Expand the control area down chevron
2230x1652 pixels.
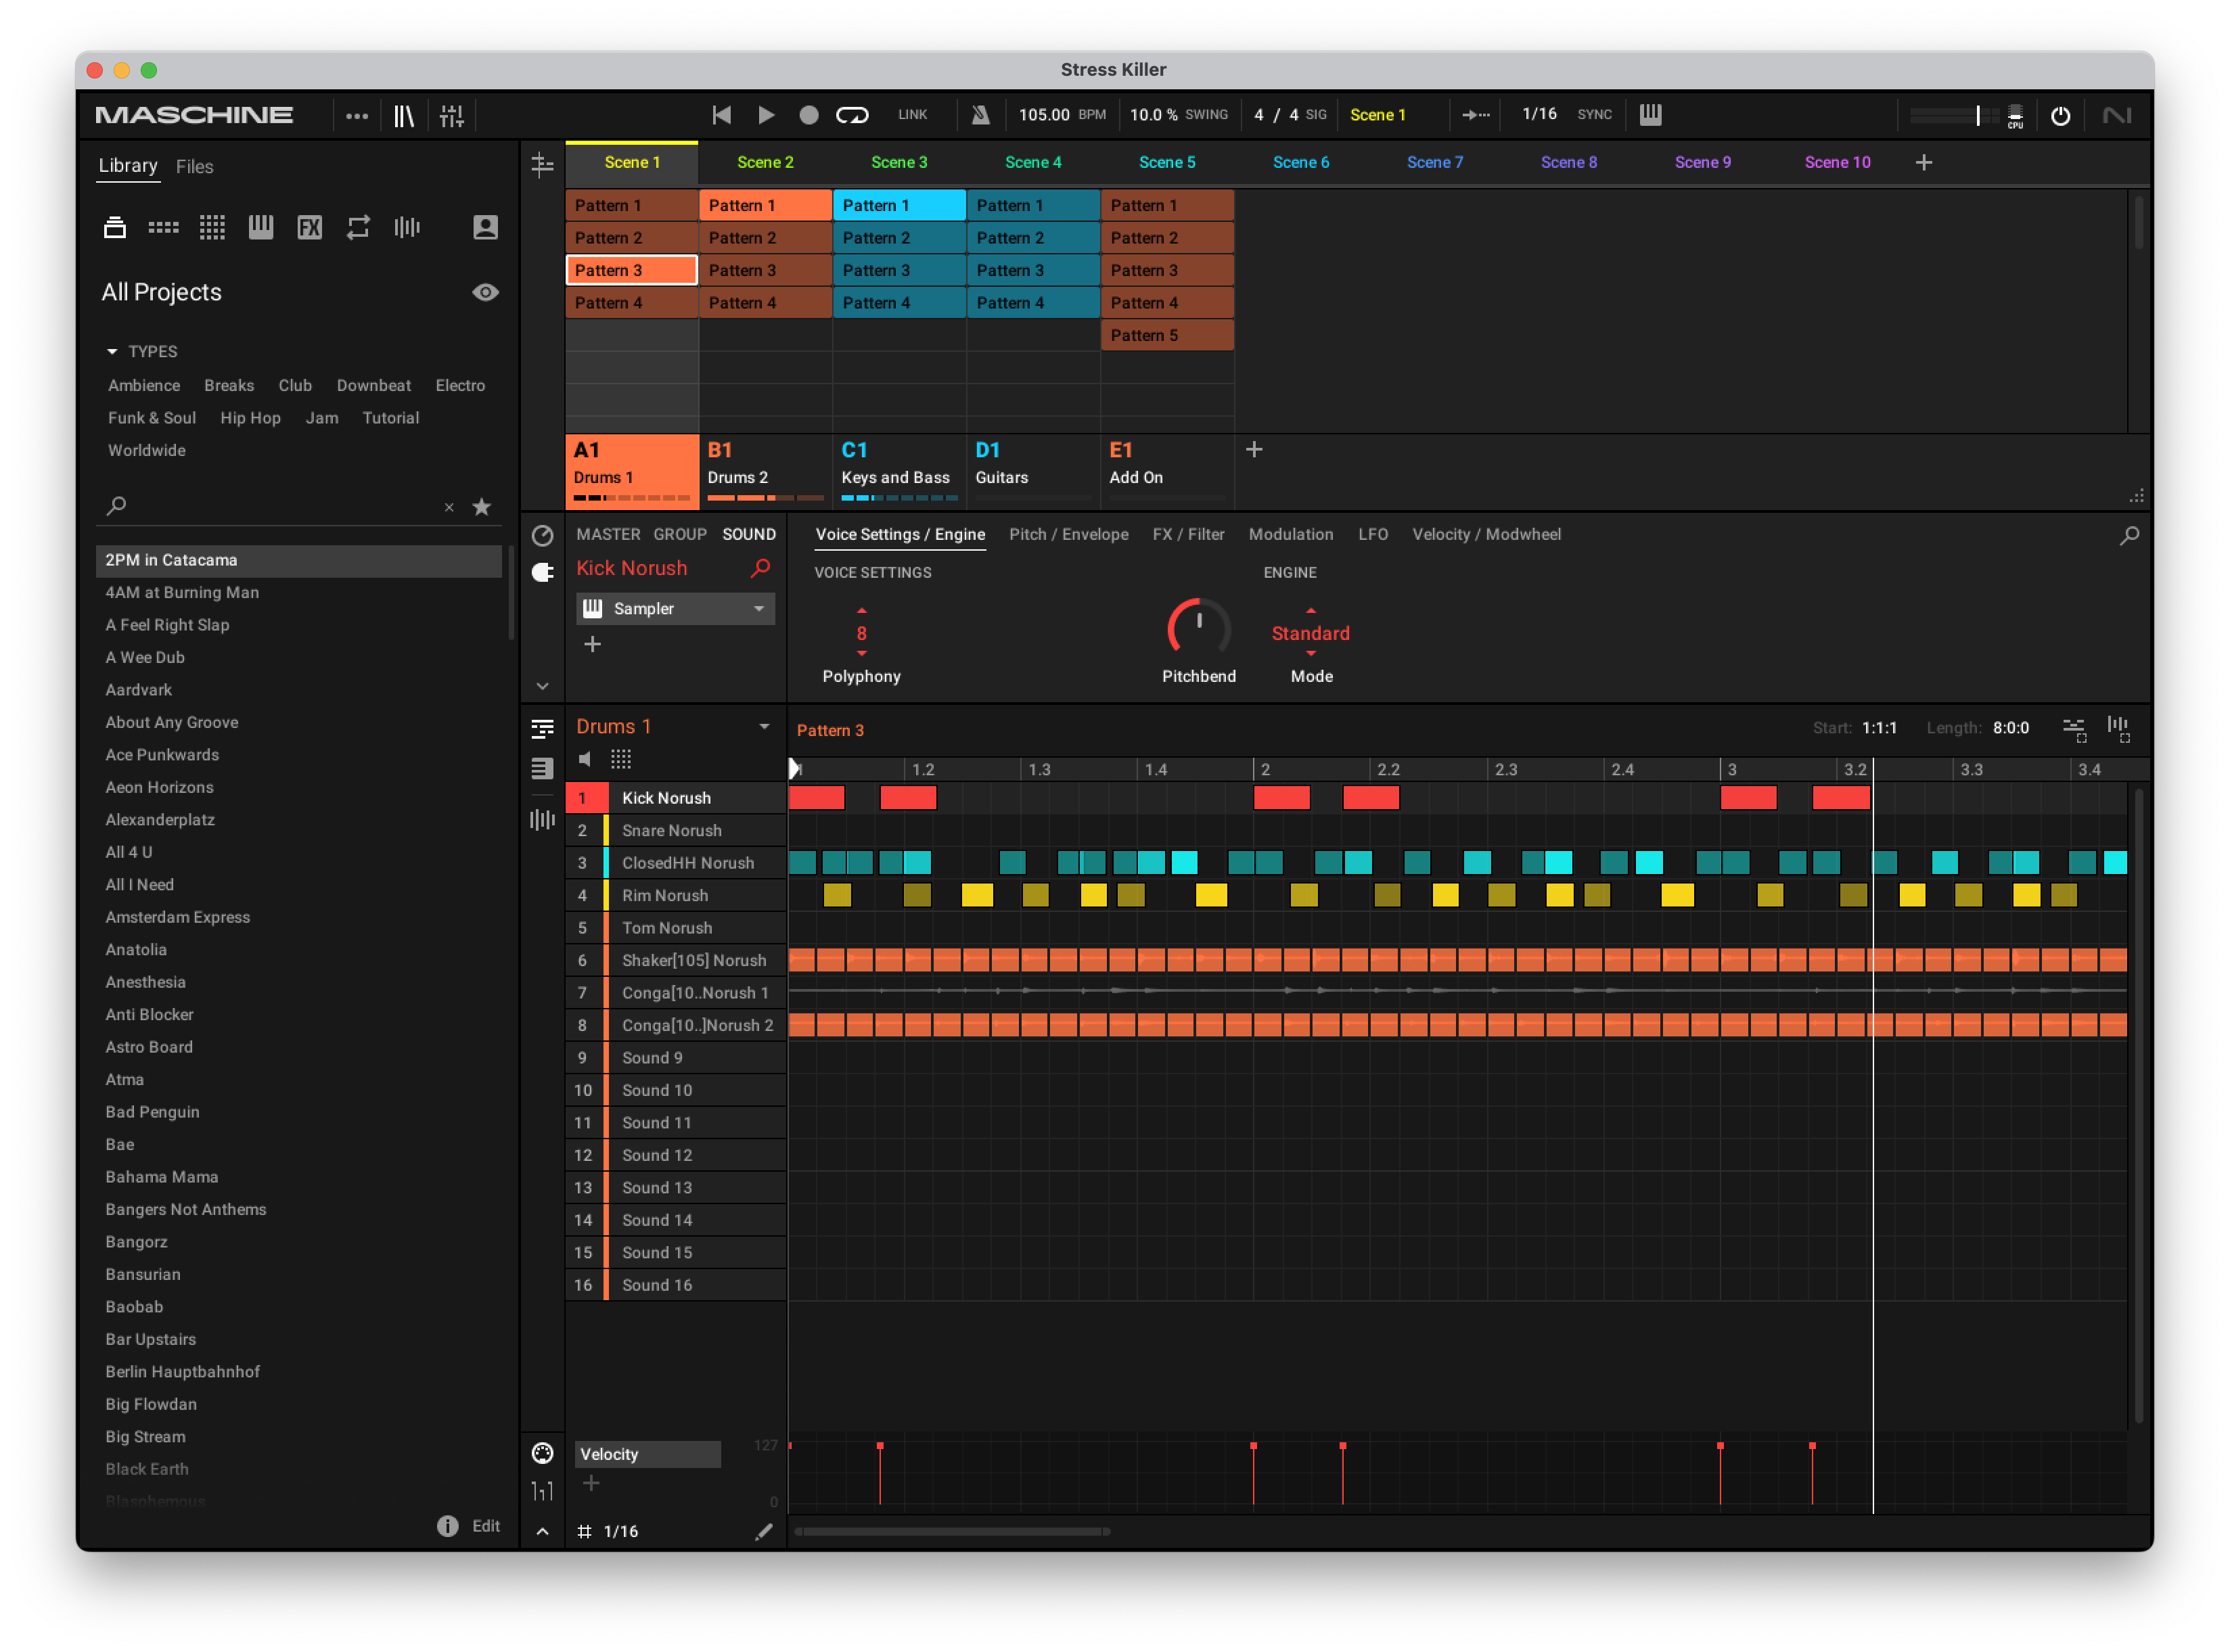pos(542,687)
